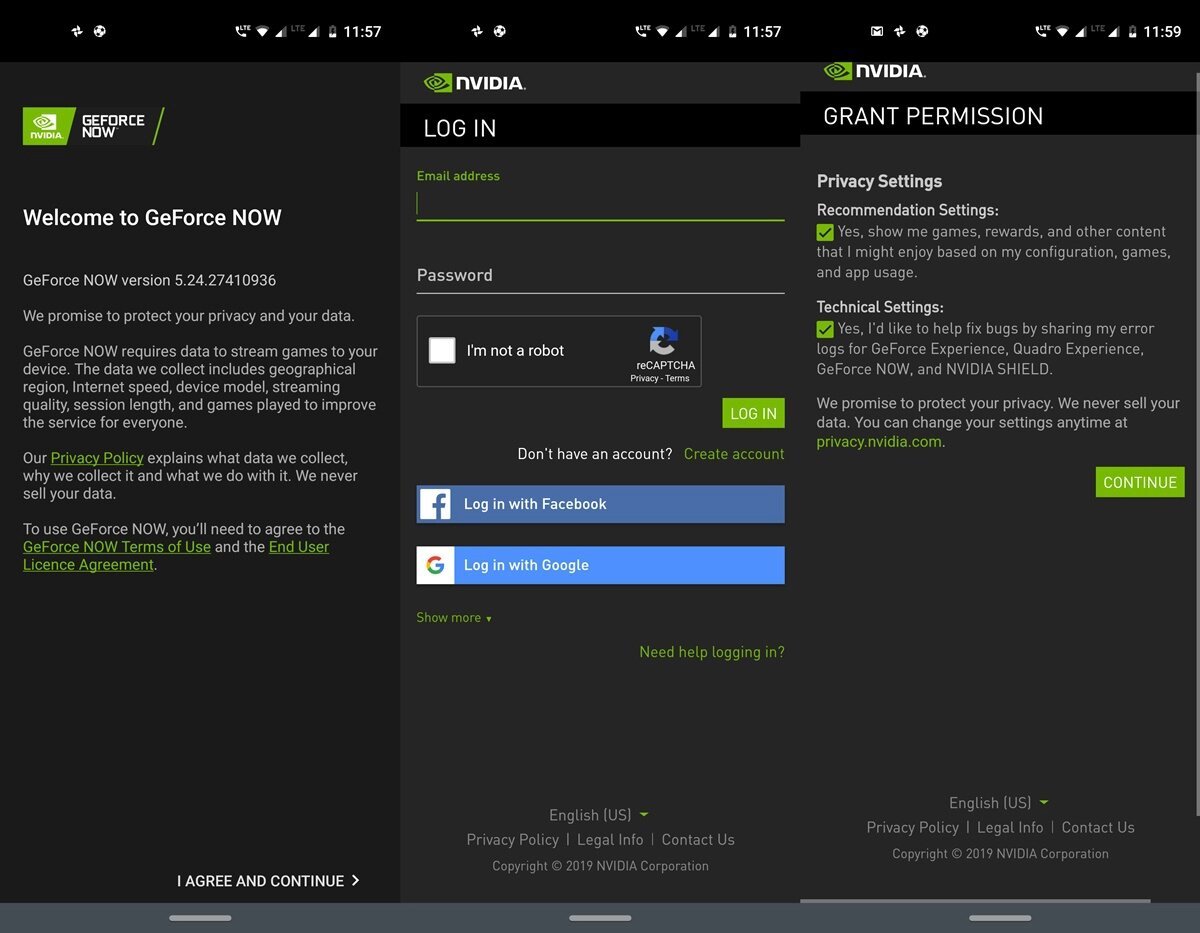The height and width of the screenshot is (933, 1200).
Task: Tap the Google logo icon
Action: tap(435, 565)
